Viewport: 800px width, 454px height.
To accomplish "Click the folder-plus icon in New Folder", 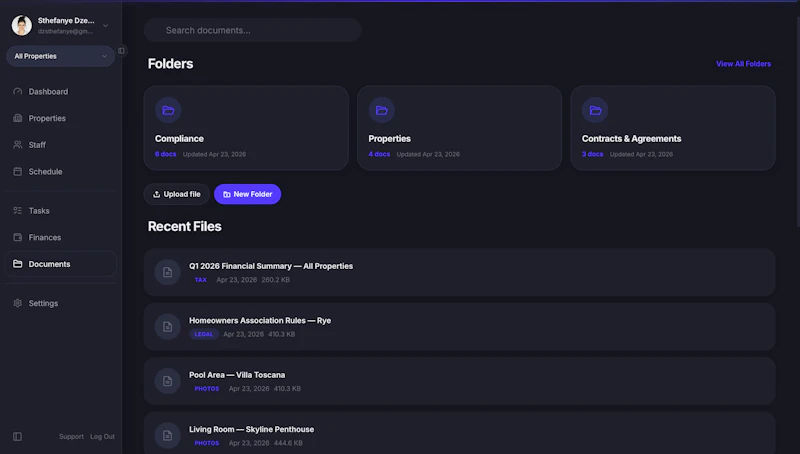I will 227,194.
